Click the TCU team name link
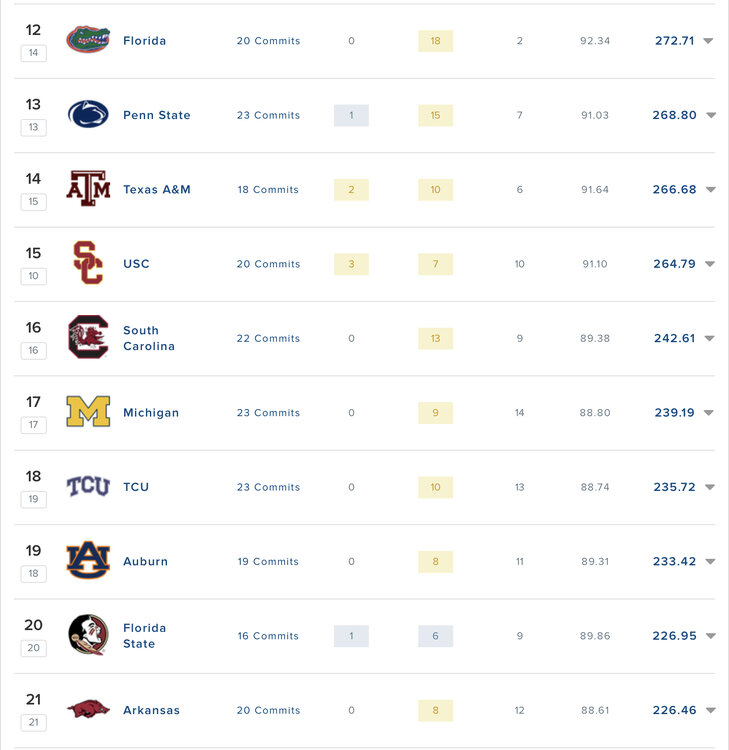Screen dimensions: 729x750 point(136,487)
